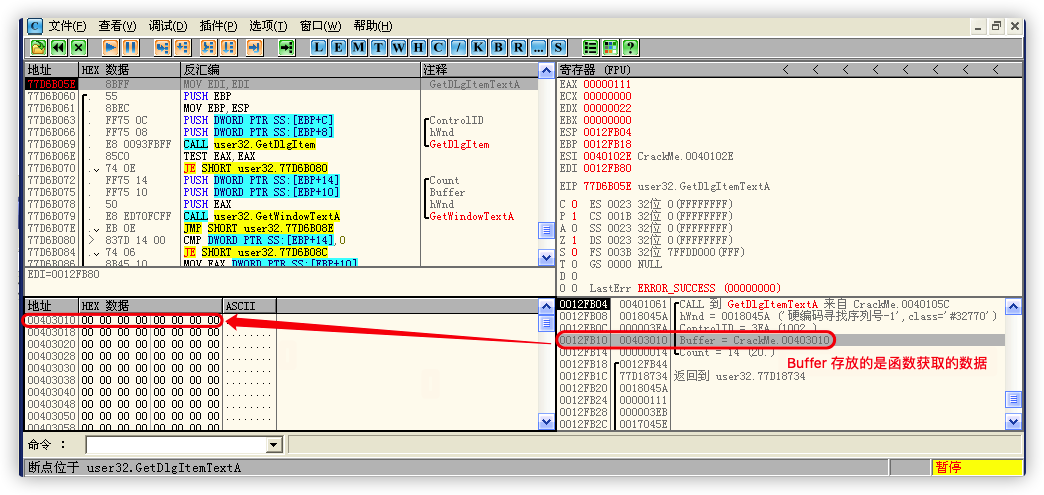Viewport: 1044px width, 495px height.
Task: Click inside the 命令 command input field
Action: click(175, 444)
